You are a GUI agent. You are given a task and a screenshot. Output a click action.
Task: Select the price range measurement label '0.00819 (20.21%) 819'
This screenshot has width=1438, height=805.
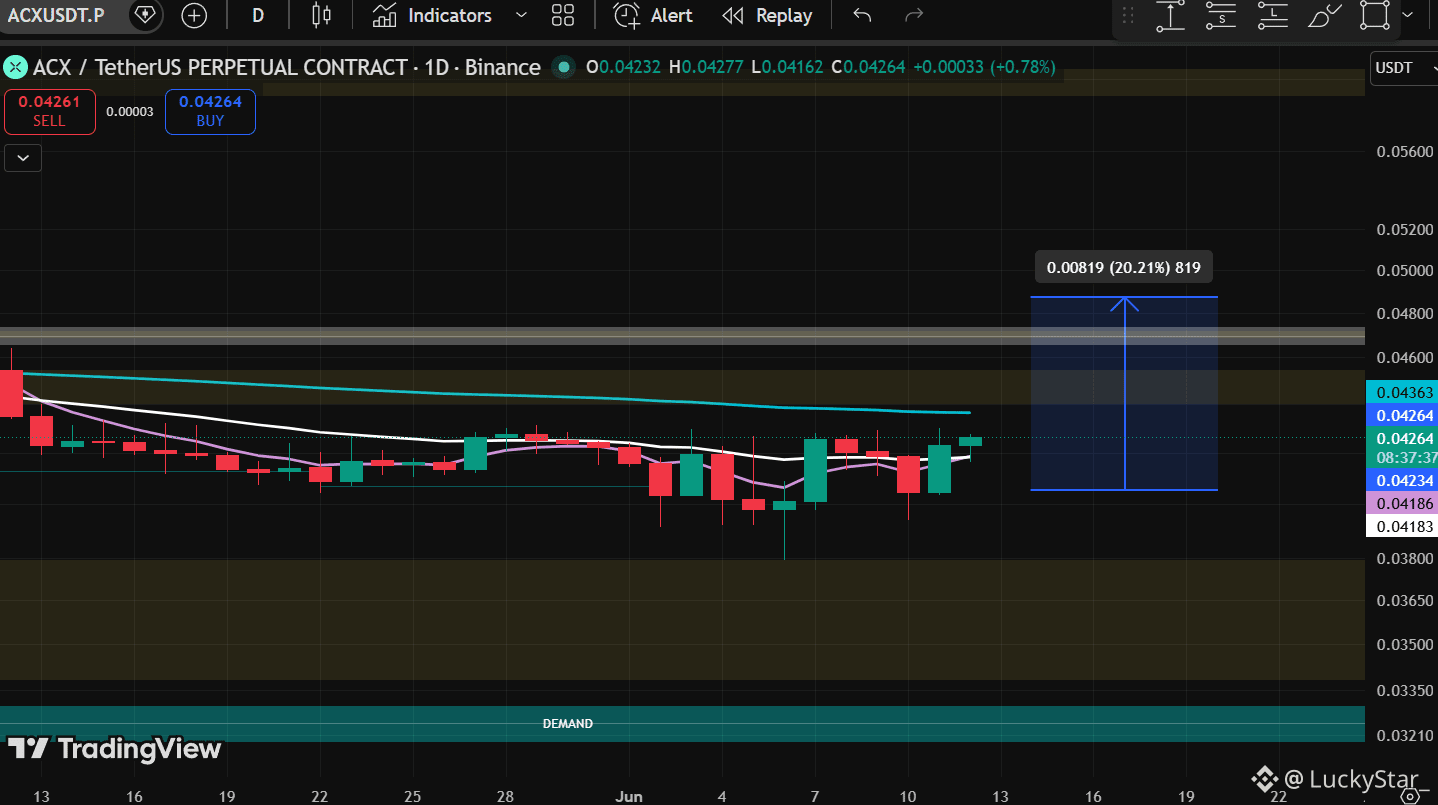pyautogui.click(x=1123, y=267)
